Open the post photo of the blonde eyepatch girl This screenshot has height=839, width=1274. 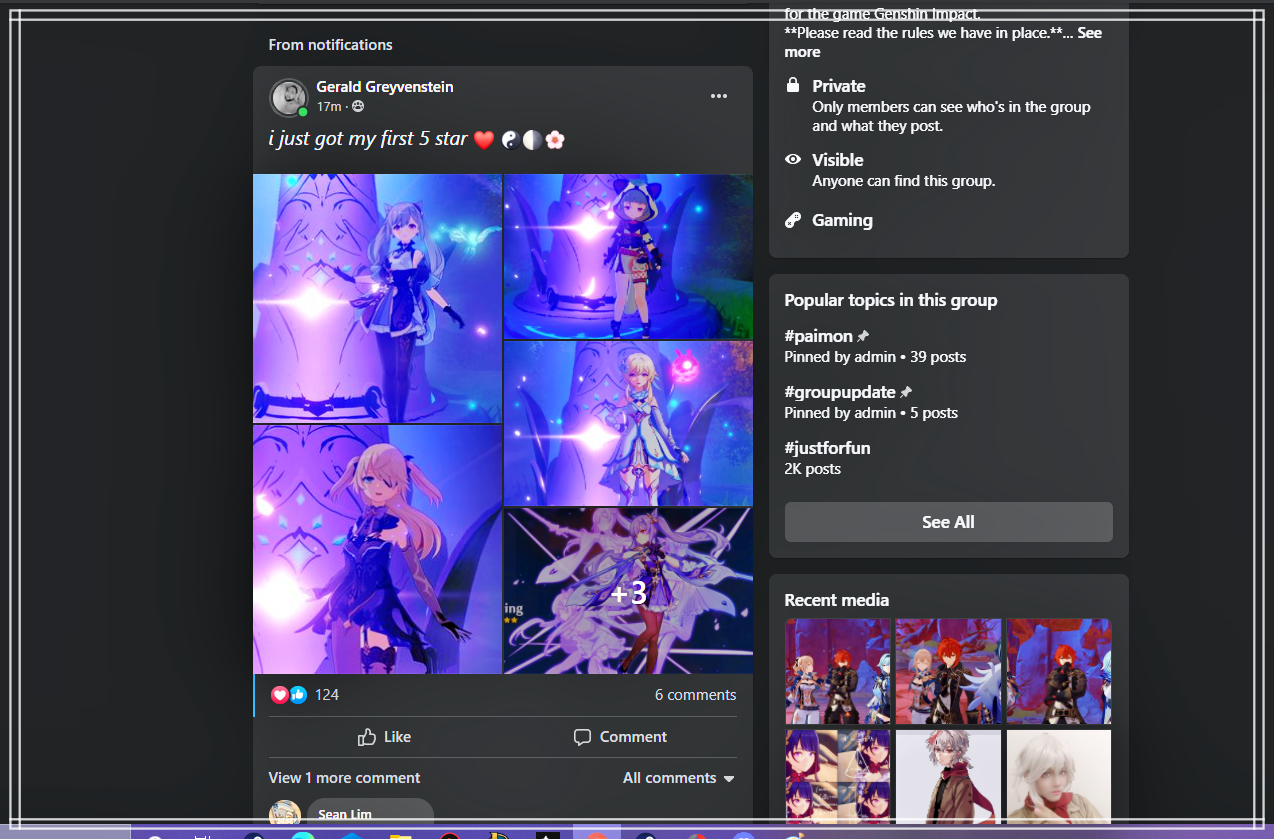pyautogui.click(x=377, y=549)
